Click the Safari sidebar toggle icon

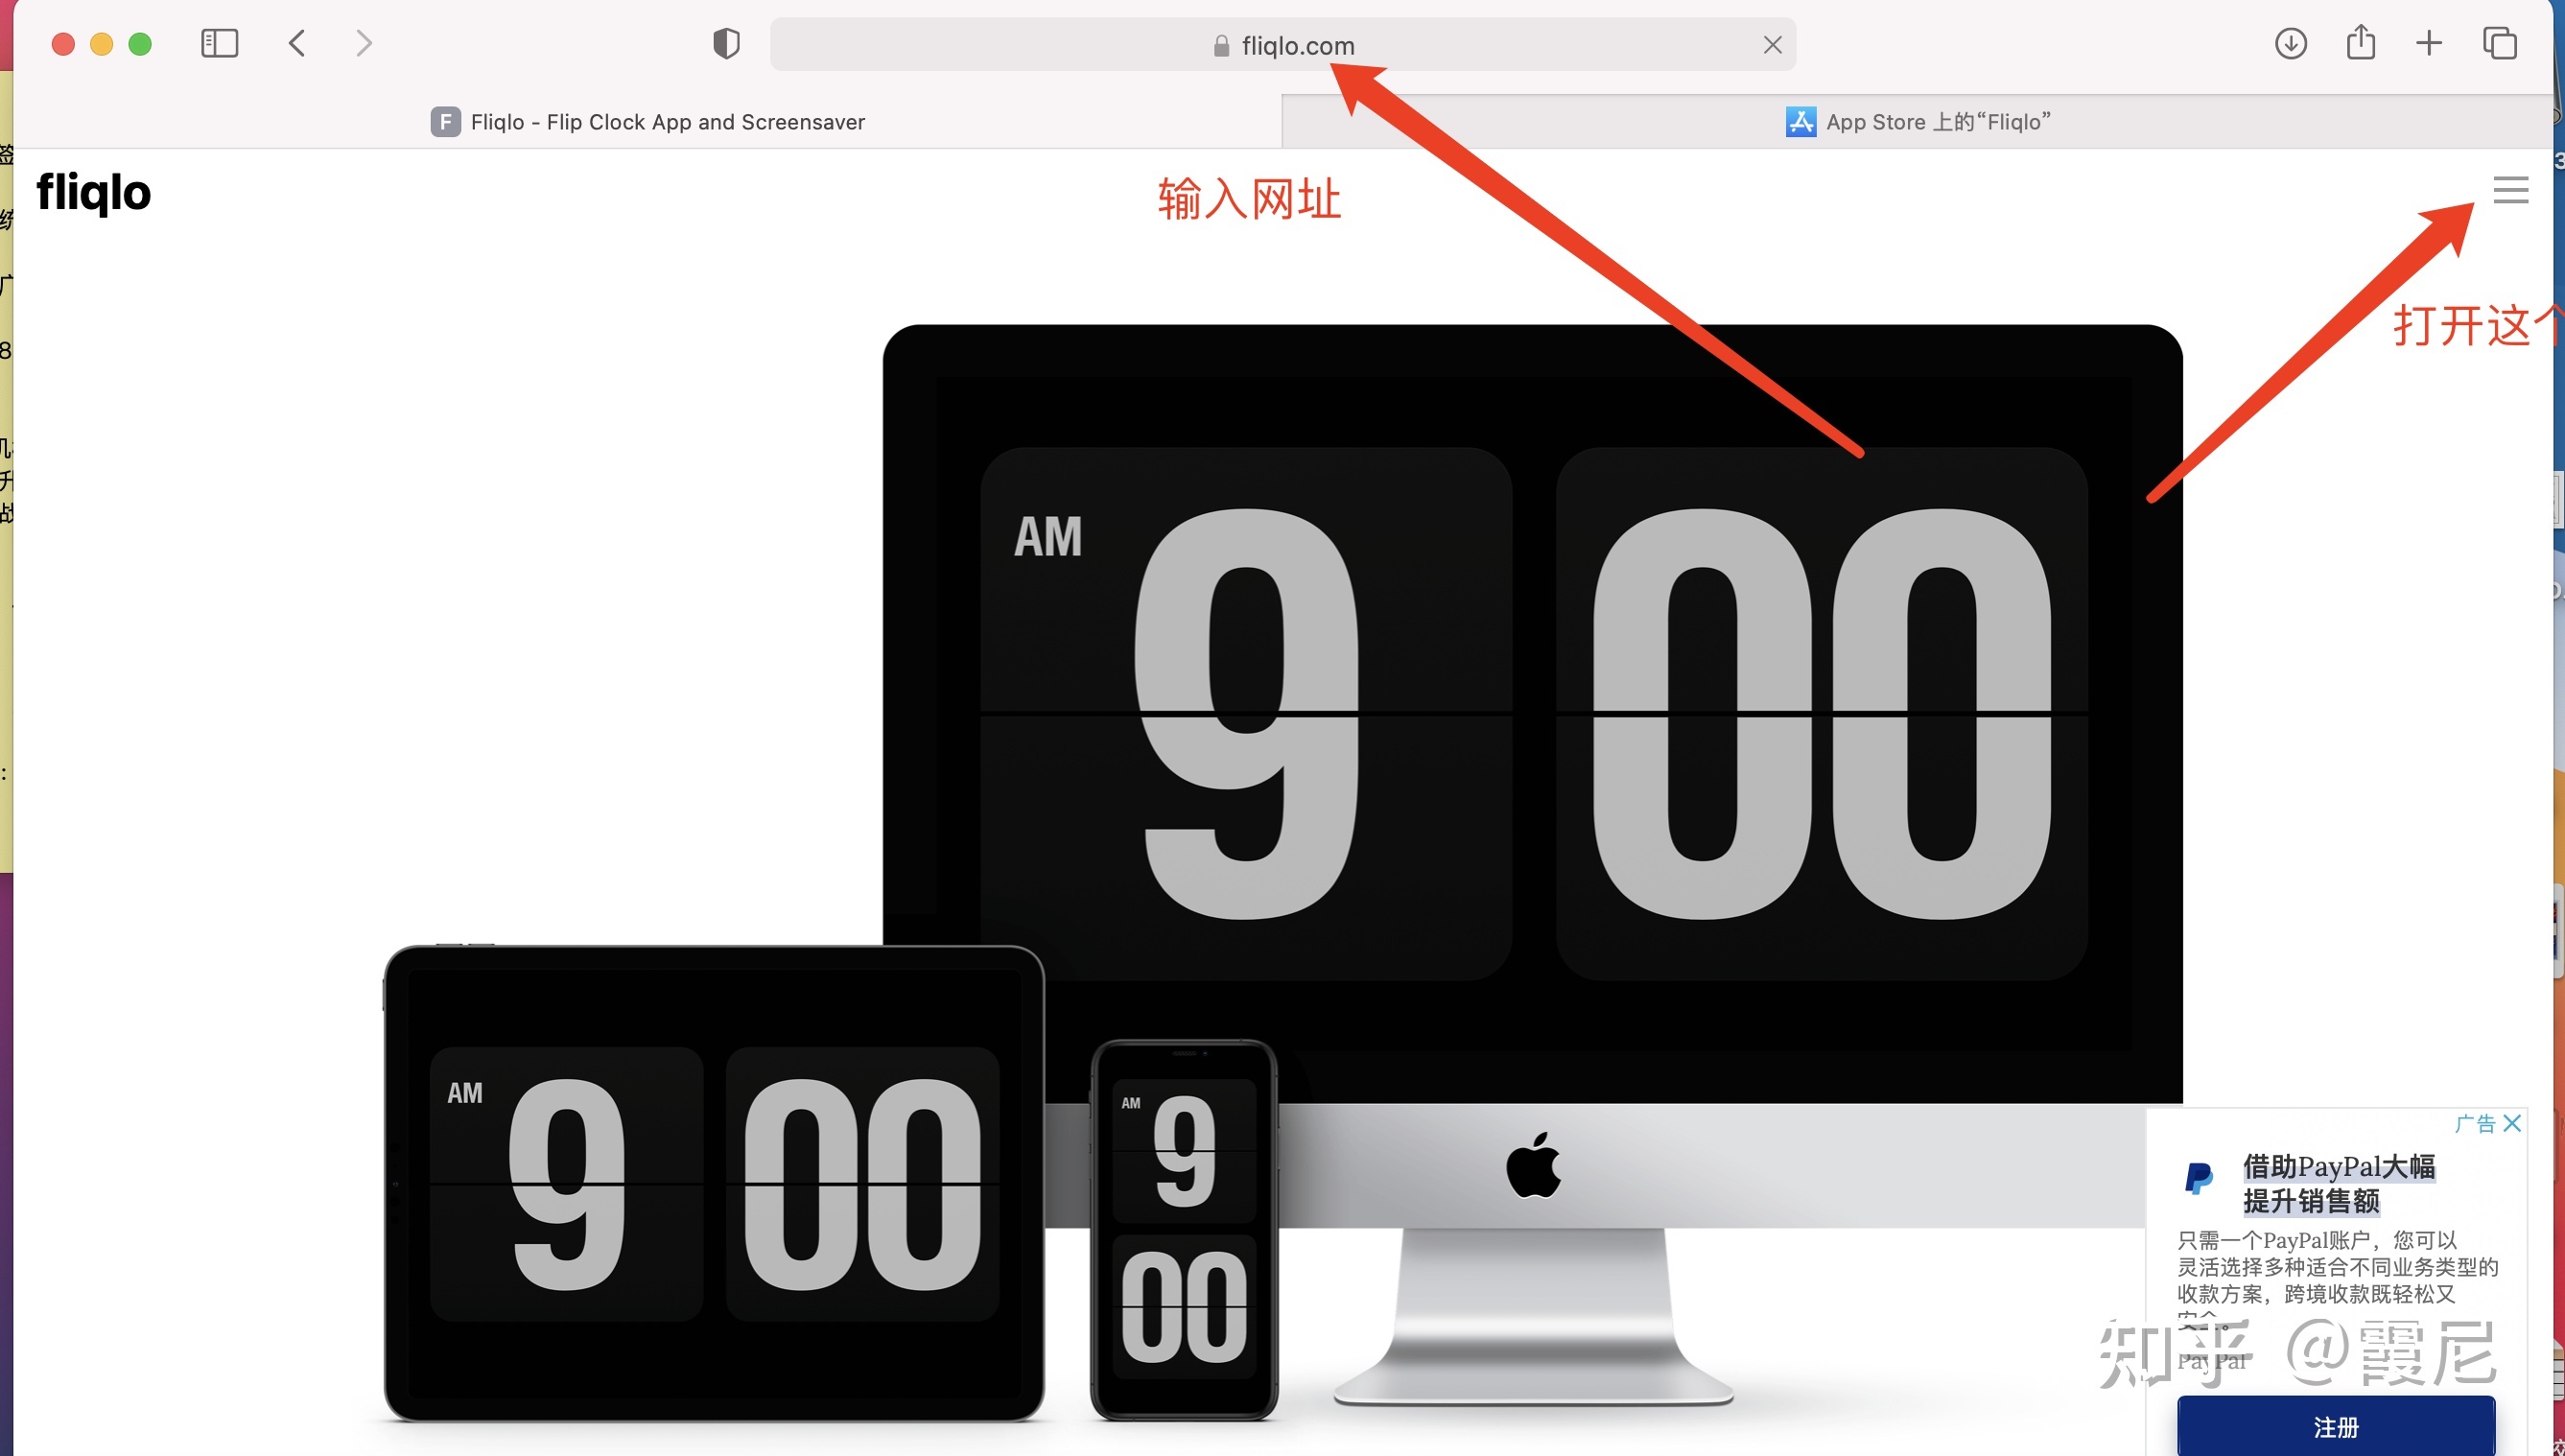pyautogui.click(x=221, y=42)
